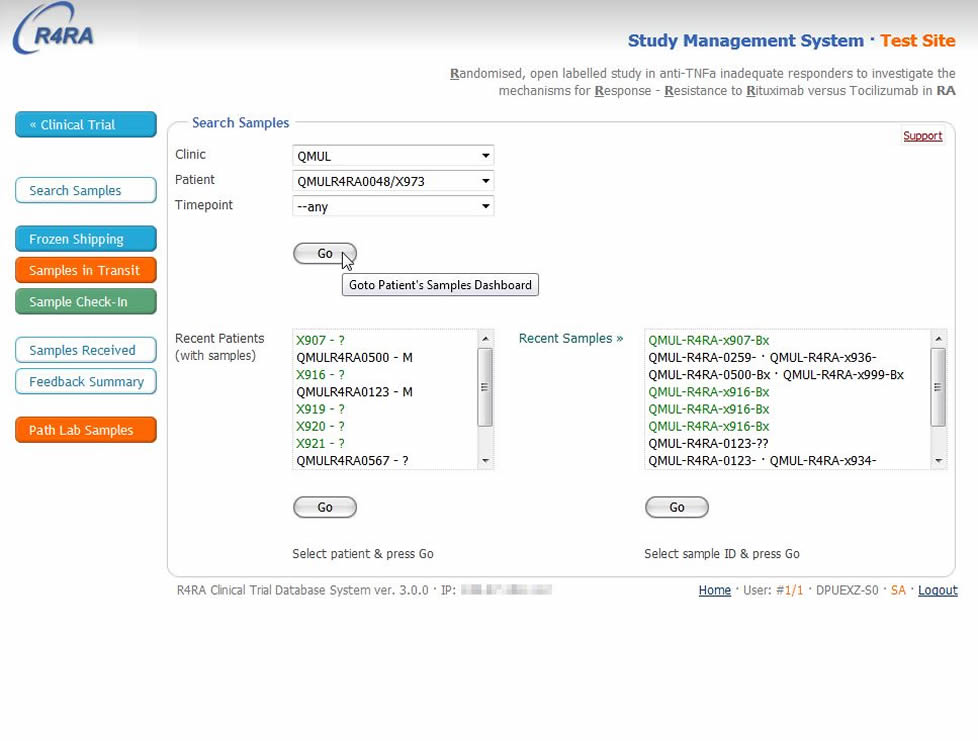Screen dimensions: 978x741
Task: Click the Logout link in footer
Action: pyautogui.click(x=937, y=591)
